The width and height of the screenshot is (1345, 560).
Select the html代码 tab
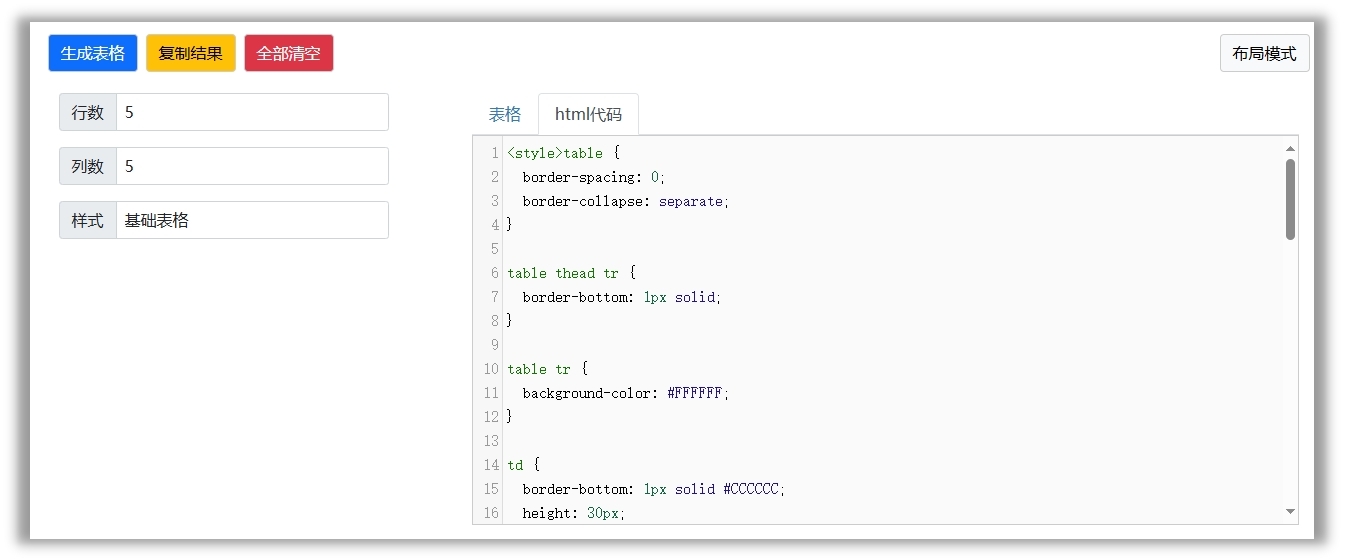(588, 114)
